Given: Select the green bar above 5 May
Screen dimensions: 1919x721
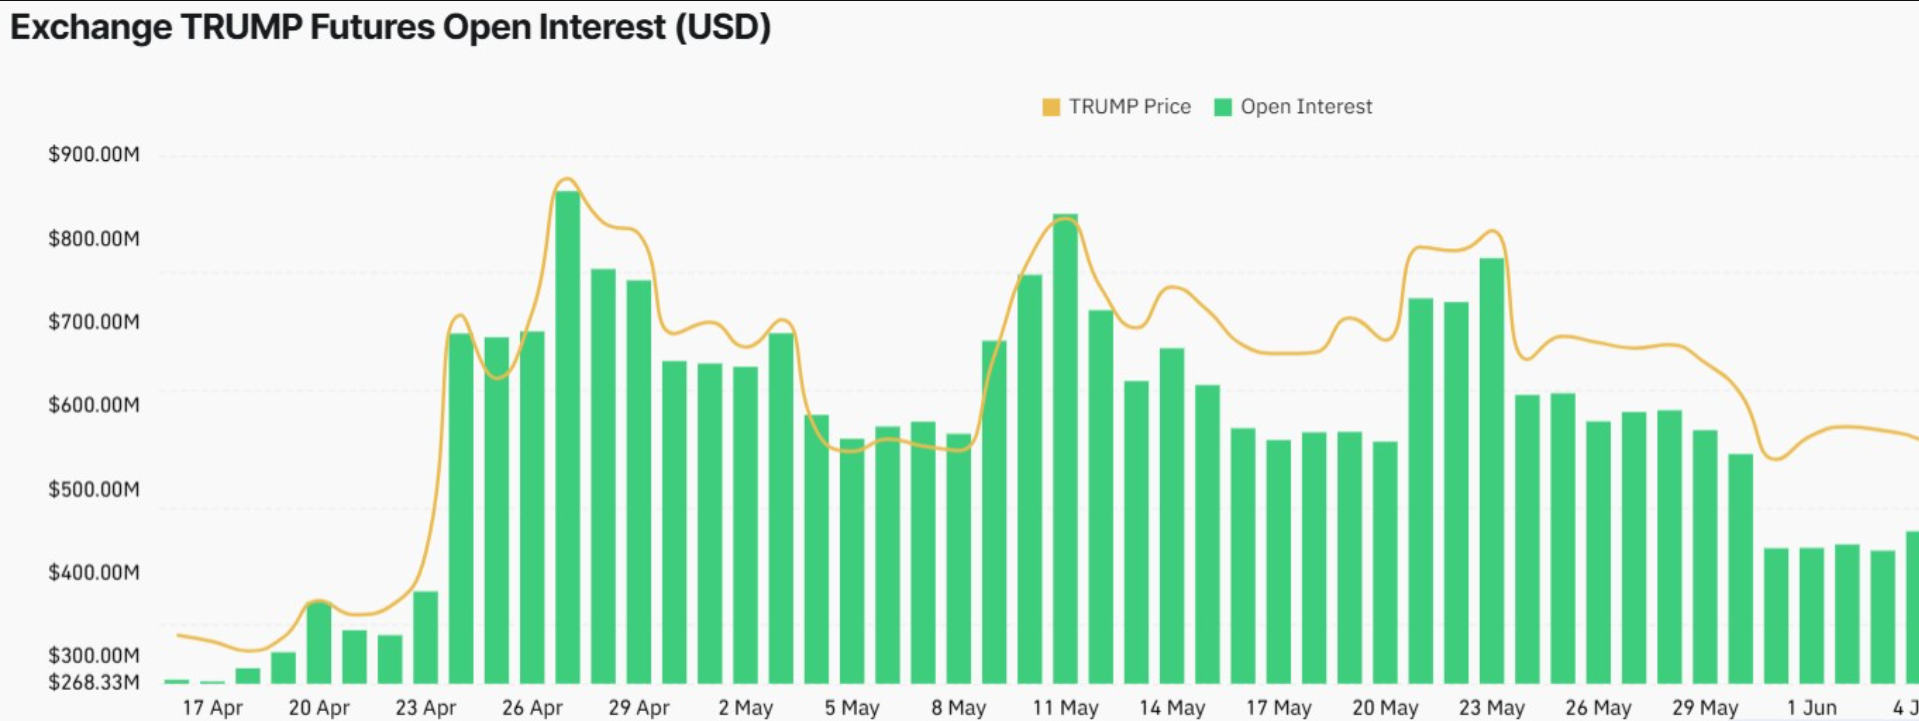Looking at the screenshot, I should click(x=852, y=561).
